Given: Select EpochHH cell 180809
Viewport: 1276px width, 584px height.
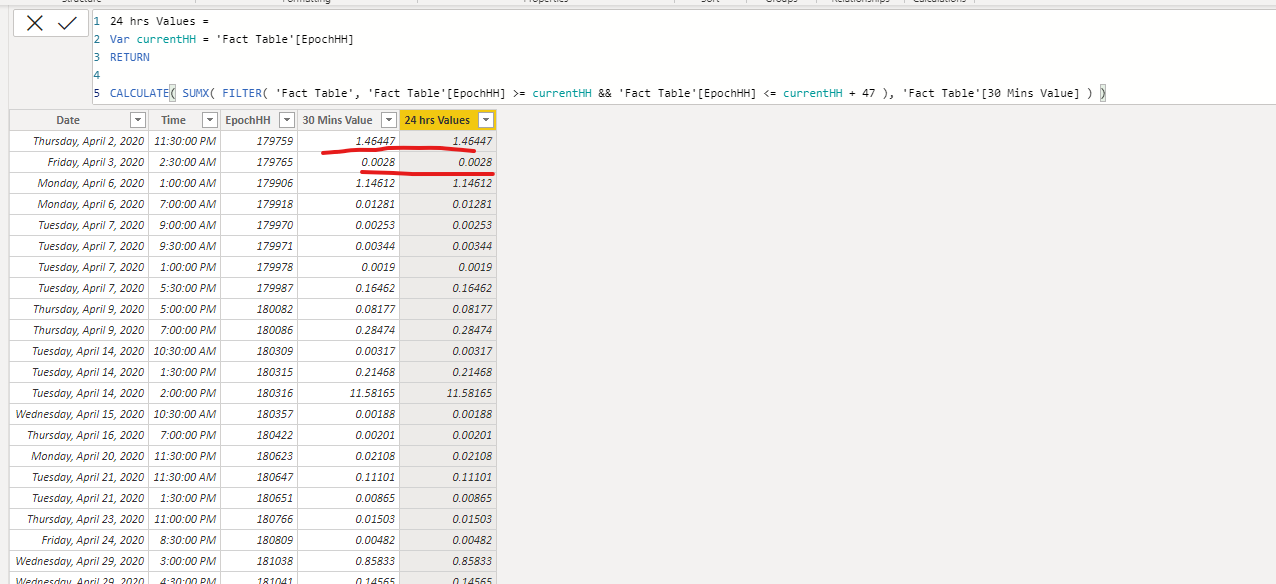Looking at the screenshot, I should click(x=258, y=540).
